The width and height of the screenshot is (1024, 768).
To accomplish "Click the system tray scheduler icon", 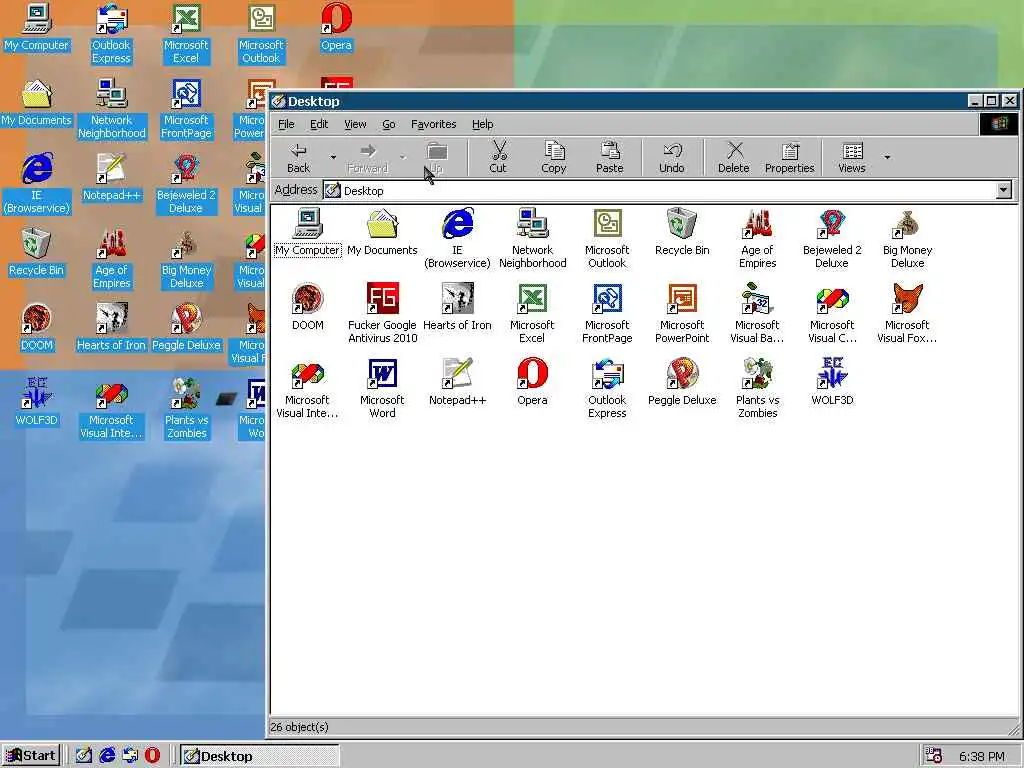I will pyautogui.click(x=934, y=756).
